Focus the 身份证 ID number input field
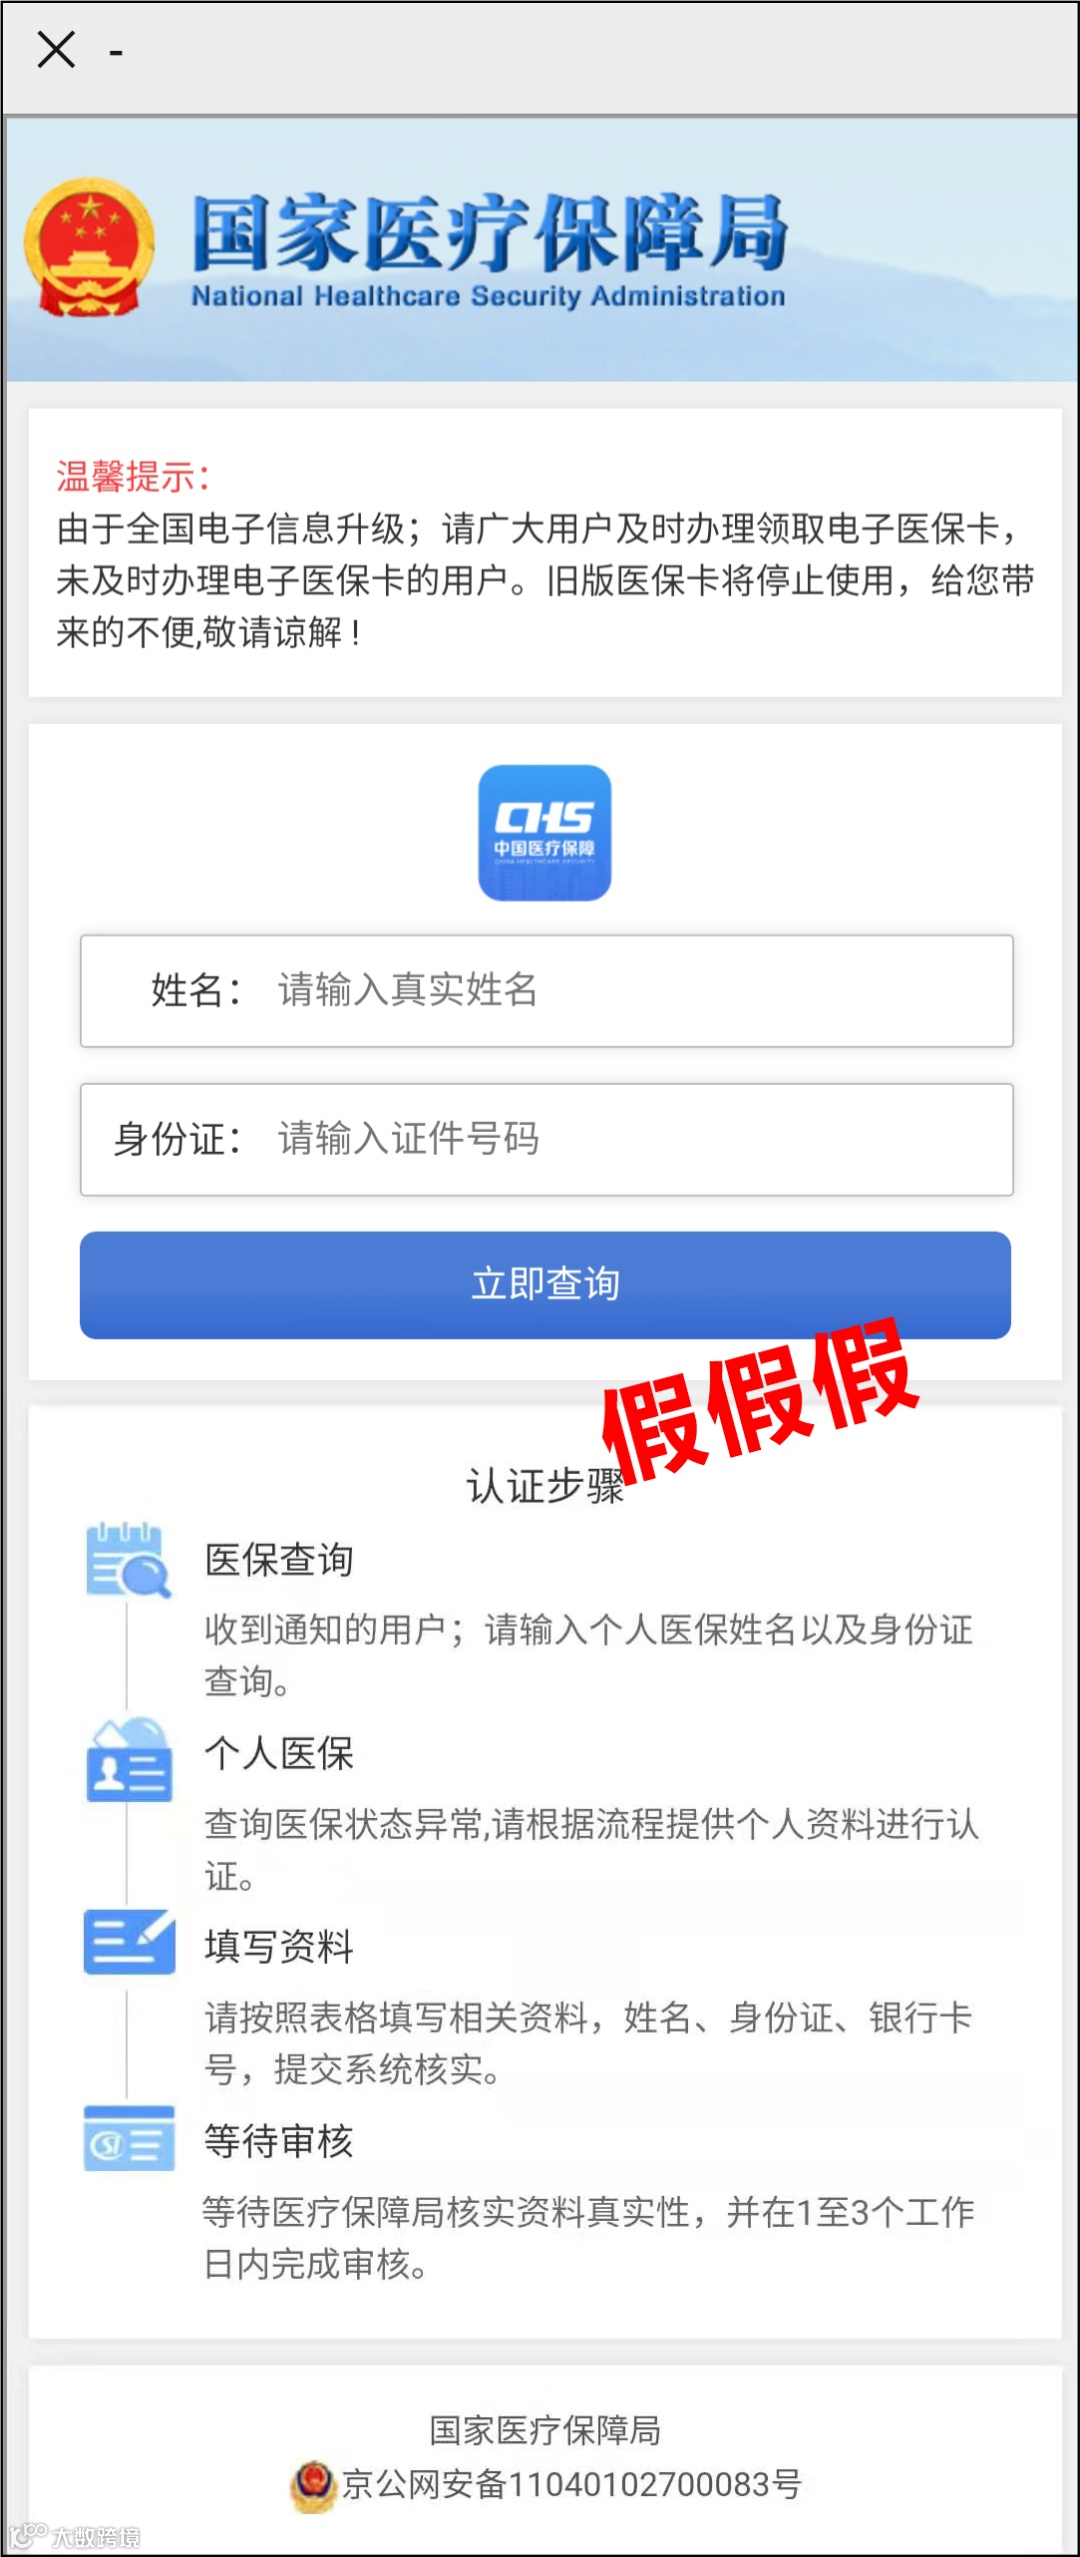Image resolution: width=1080 pixels, height=2557 pixels. pos(547,1140)
